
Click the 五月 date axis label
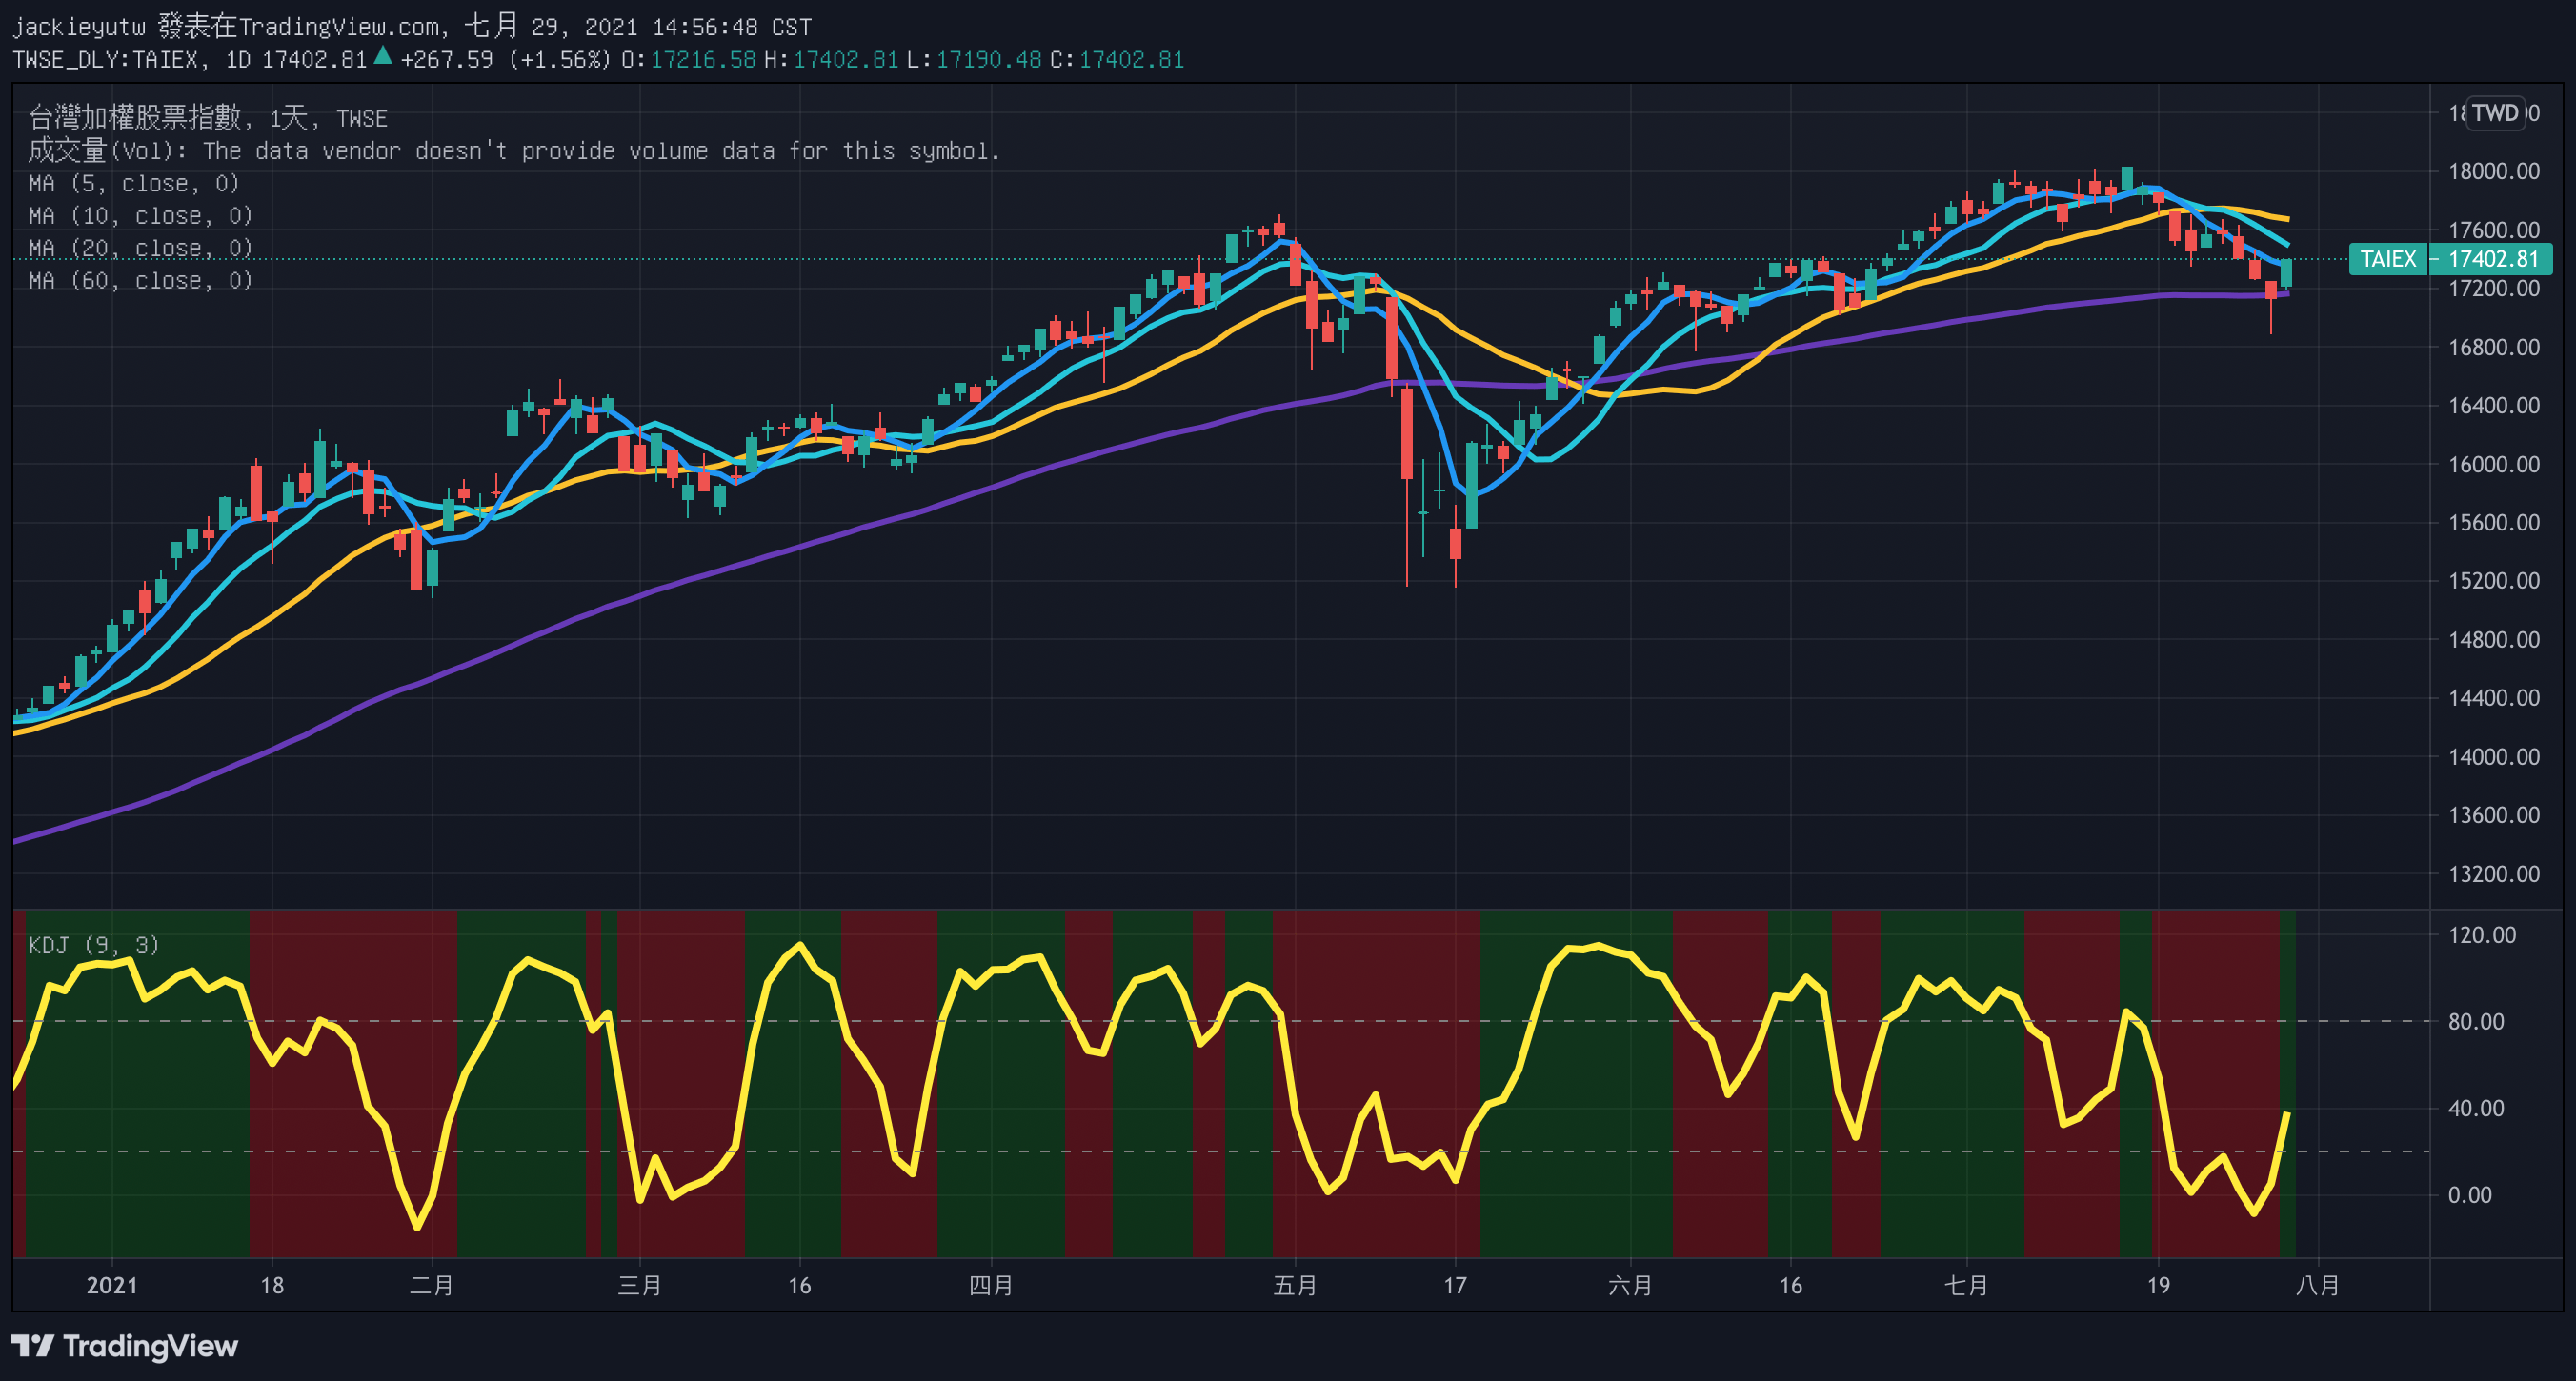(x=1294, y=1285)
